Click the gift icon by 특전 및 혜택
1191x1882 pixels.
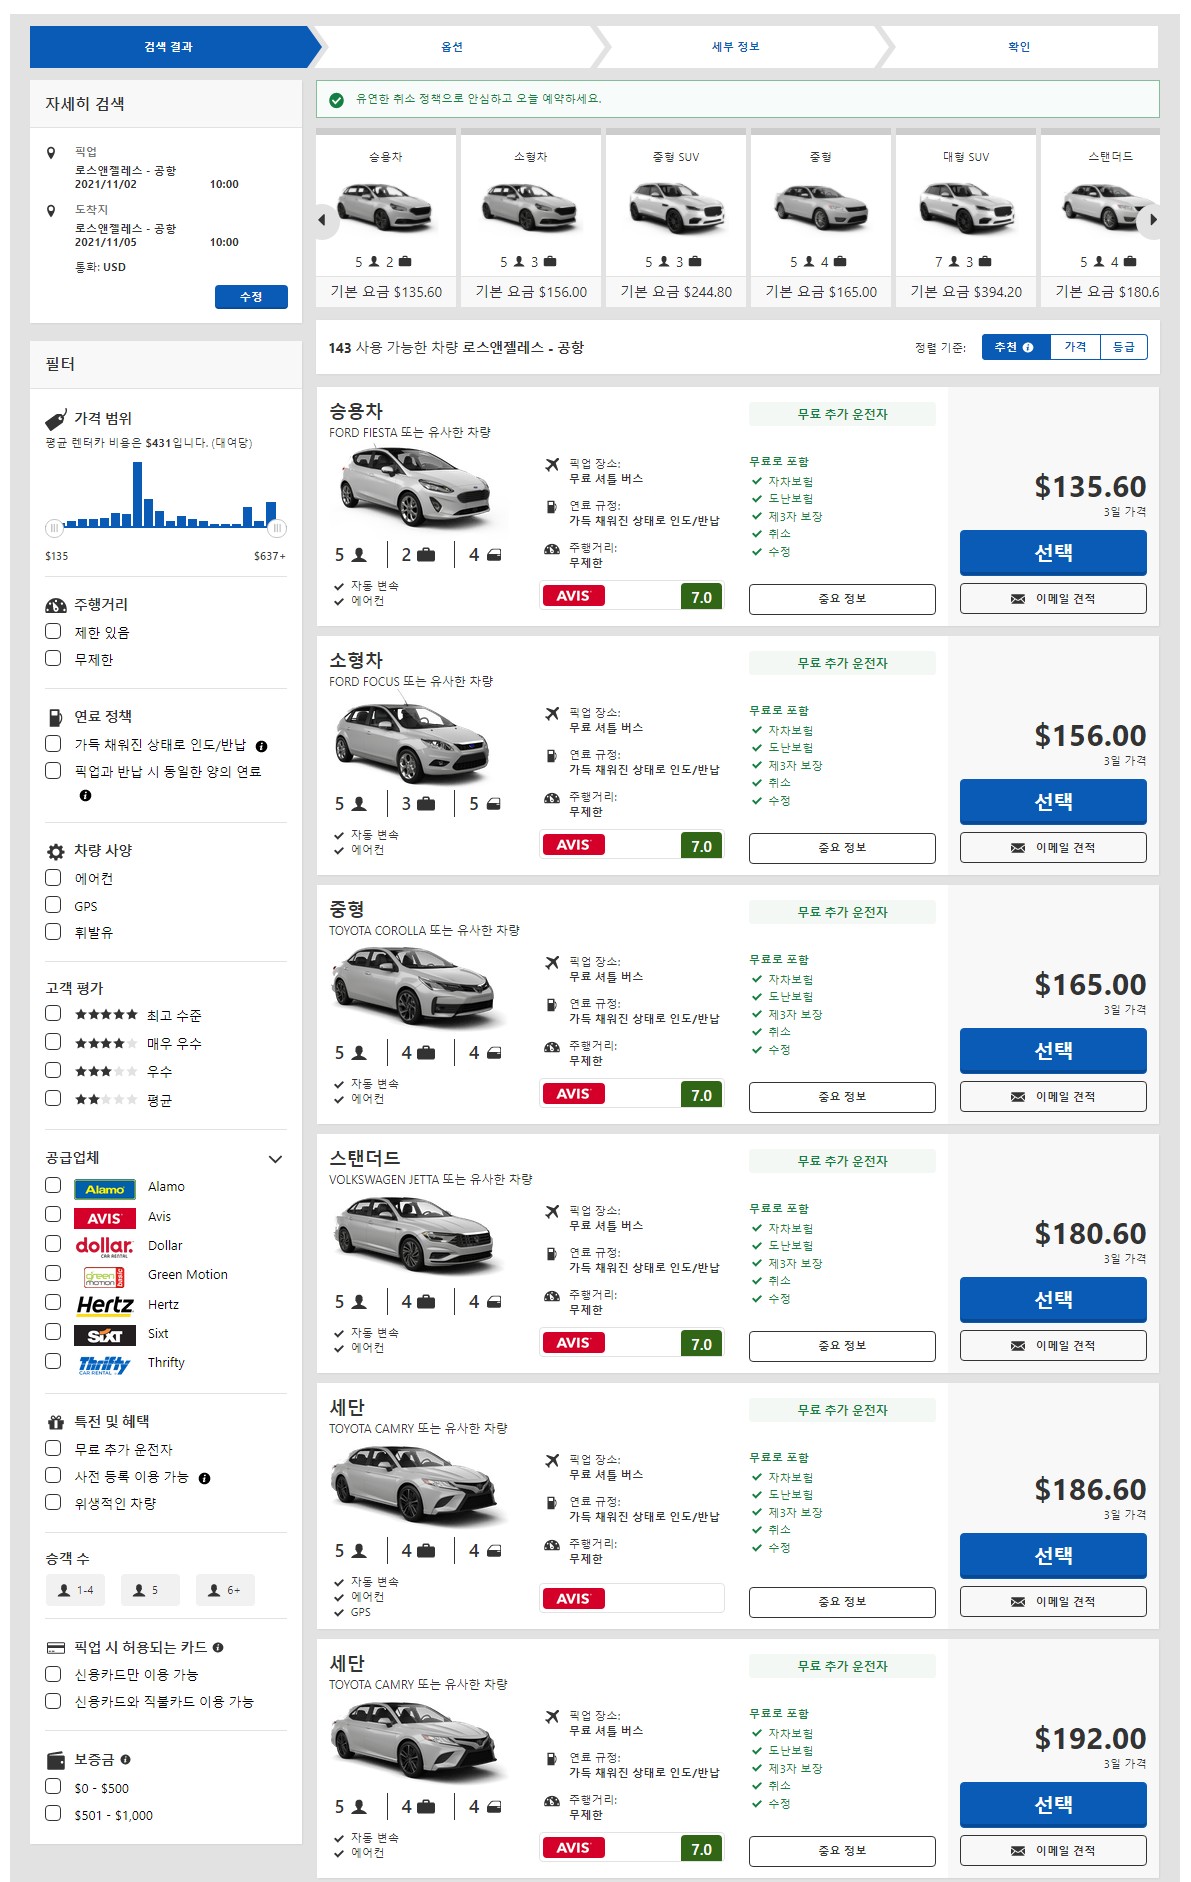[56, 1422]
